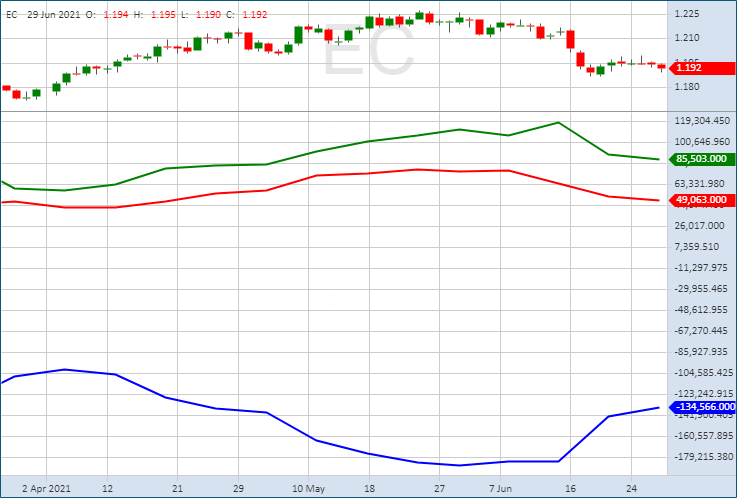Click the 10 May date label
The width and height of the screenshot is (737, 498).
[308, 489]
